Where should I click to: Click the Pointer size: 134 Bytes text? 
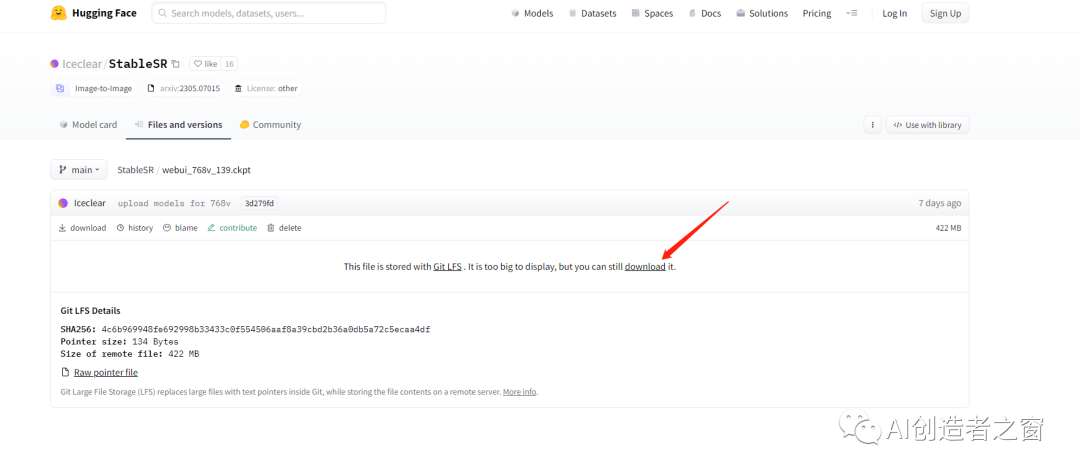(x=120, y=342)
